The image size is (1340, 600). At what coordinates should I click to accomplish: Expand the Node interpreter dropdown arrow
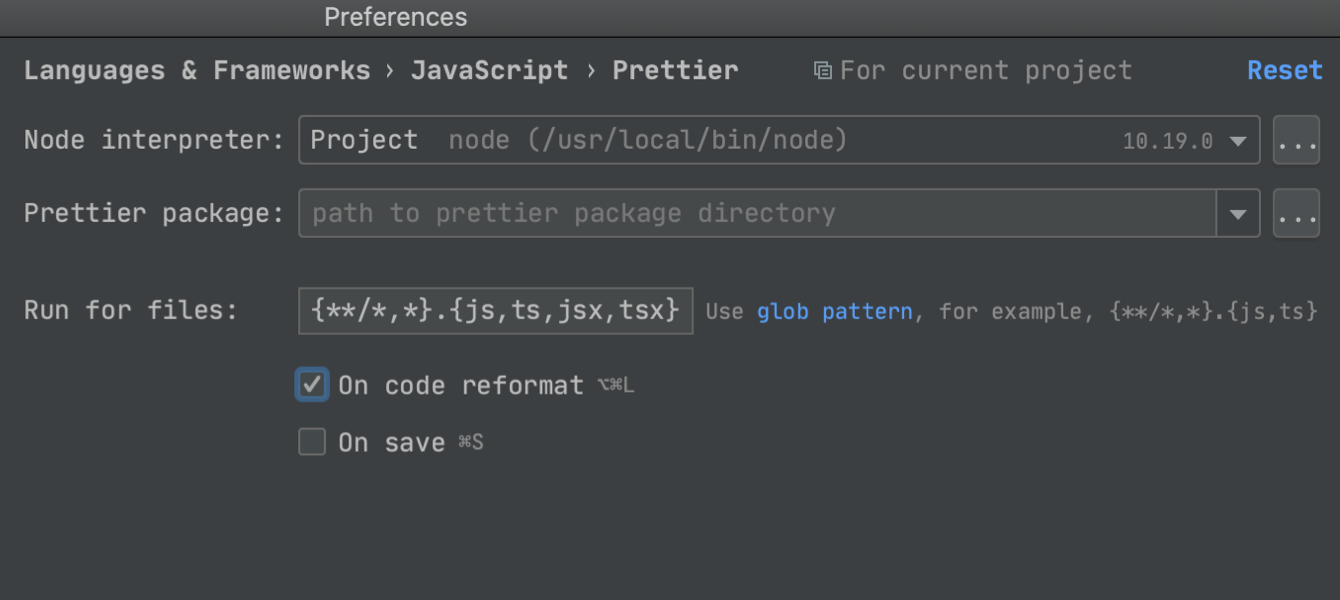click(1238, 142)
